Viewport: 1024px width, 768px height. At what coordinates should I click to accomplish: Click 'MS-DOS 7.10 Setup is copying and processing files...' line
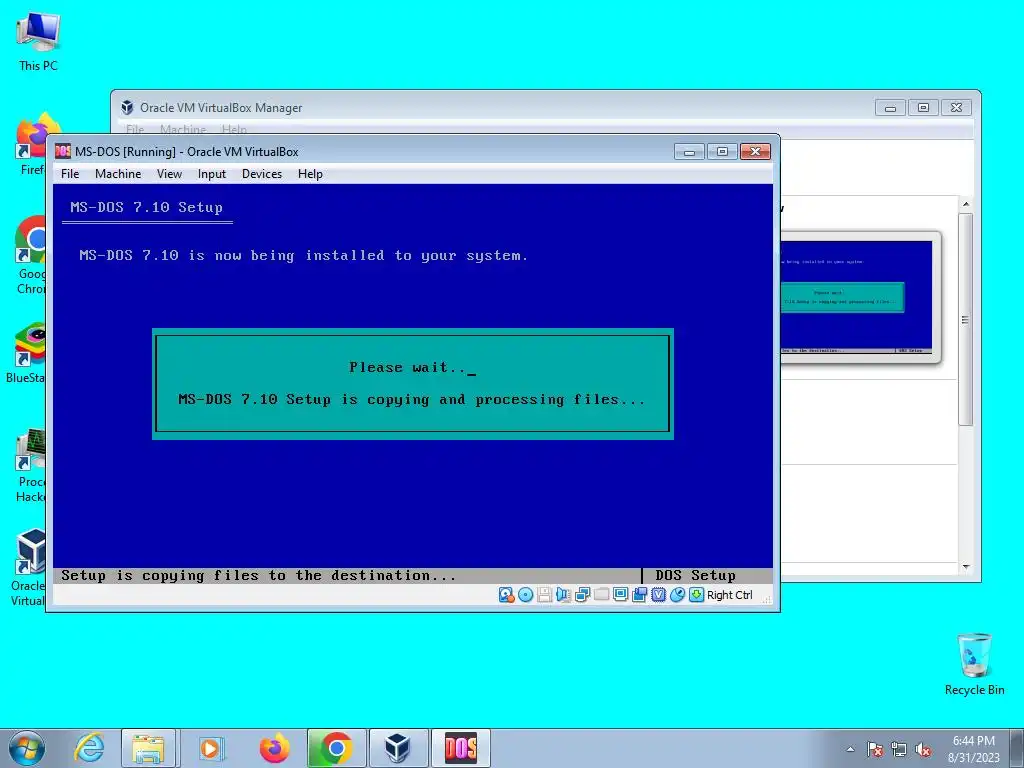(x=411, y=400)
